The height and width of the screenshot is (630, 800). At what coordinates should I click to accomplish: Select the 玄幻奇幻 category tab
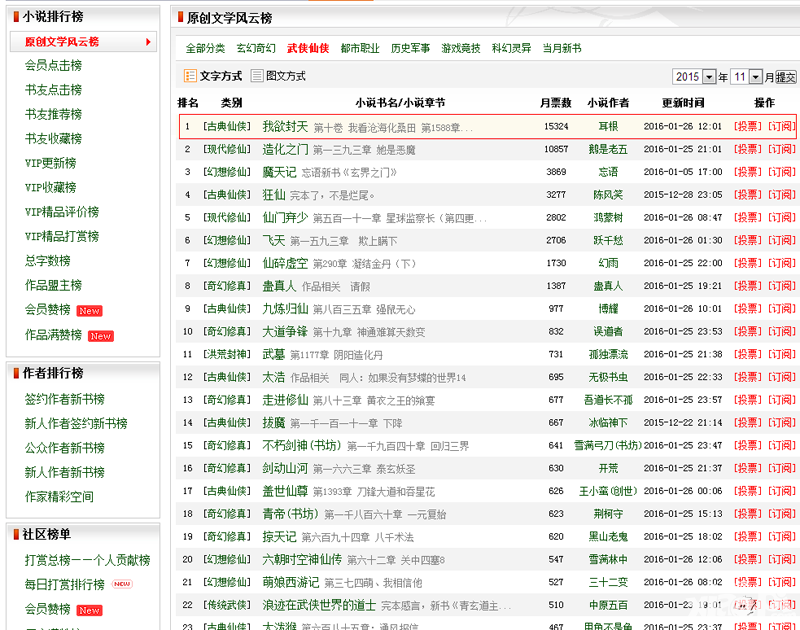(256, 48)
